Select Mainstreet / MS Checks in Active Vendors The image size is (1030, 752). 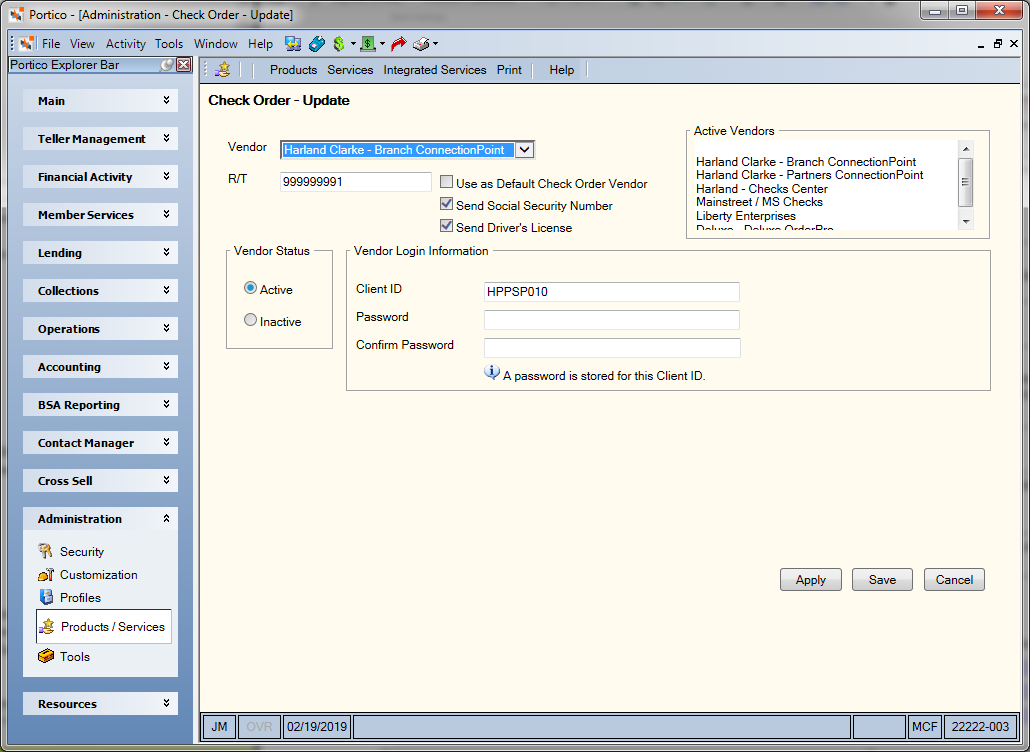click(759, 202)
